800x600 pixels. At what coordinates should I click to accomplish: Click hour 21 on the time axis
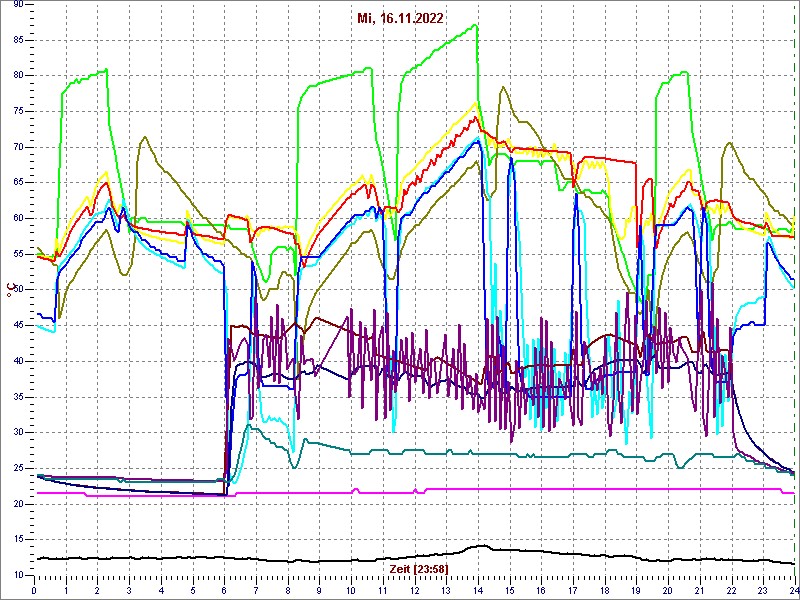(x=699, y=591)
